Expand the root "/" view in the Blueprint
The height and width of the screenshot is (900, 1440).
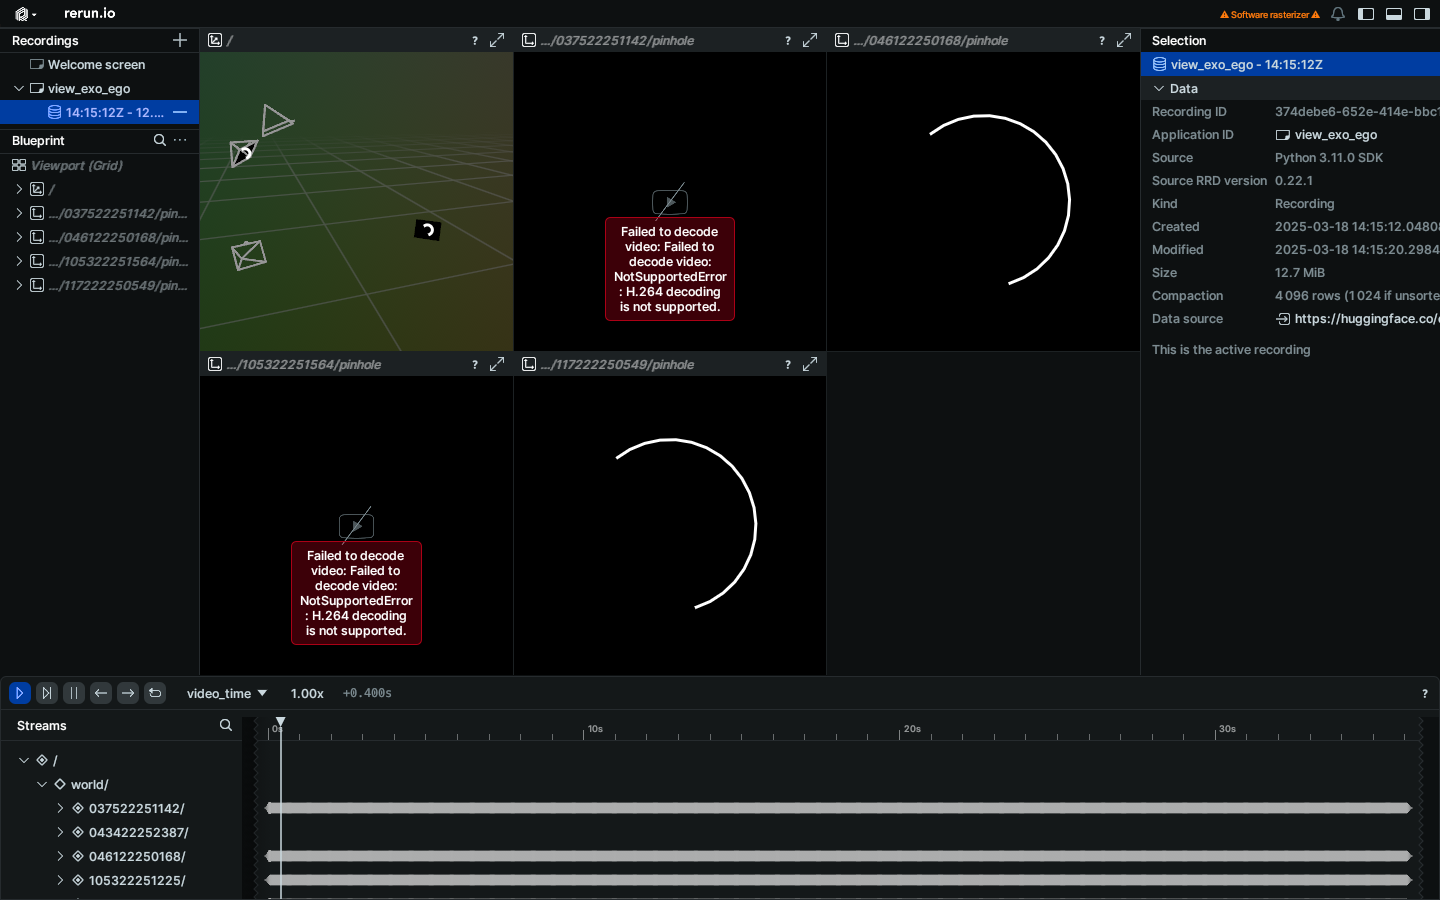click(x=19, y=189)
